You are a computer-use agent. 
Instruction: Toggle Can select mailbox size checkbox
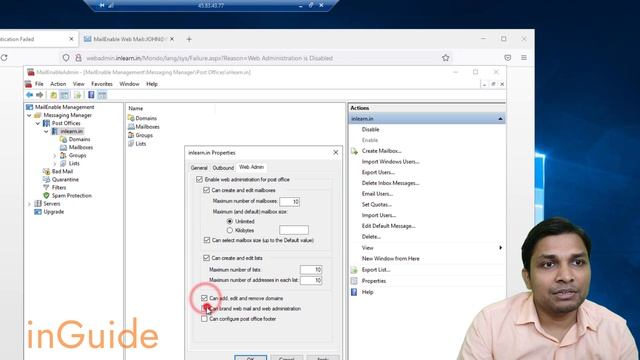[207, 240]
